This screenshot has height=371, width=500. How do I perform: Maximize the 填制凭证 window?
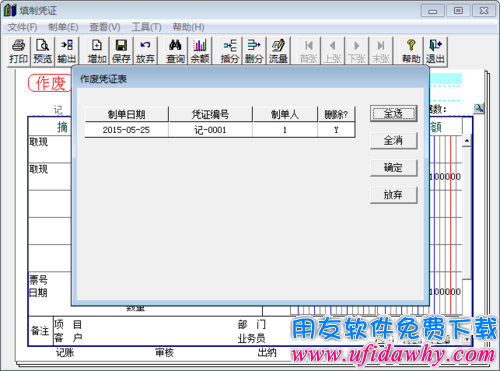(x=458, y=11)
